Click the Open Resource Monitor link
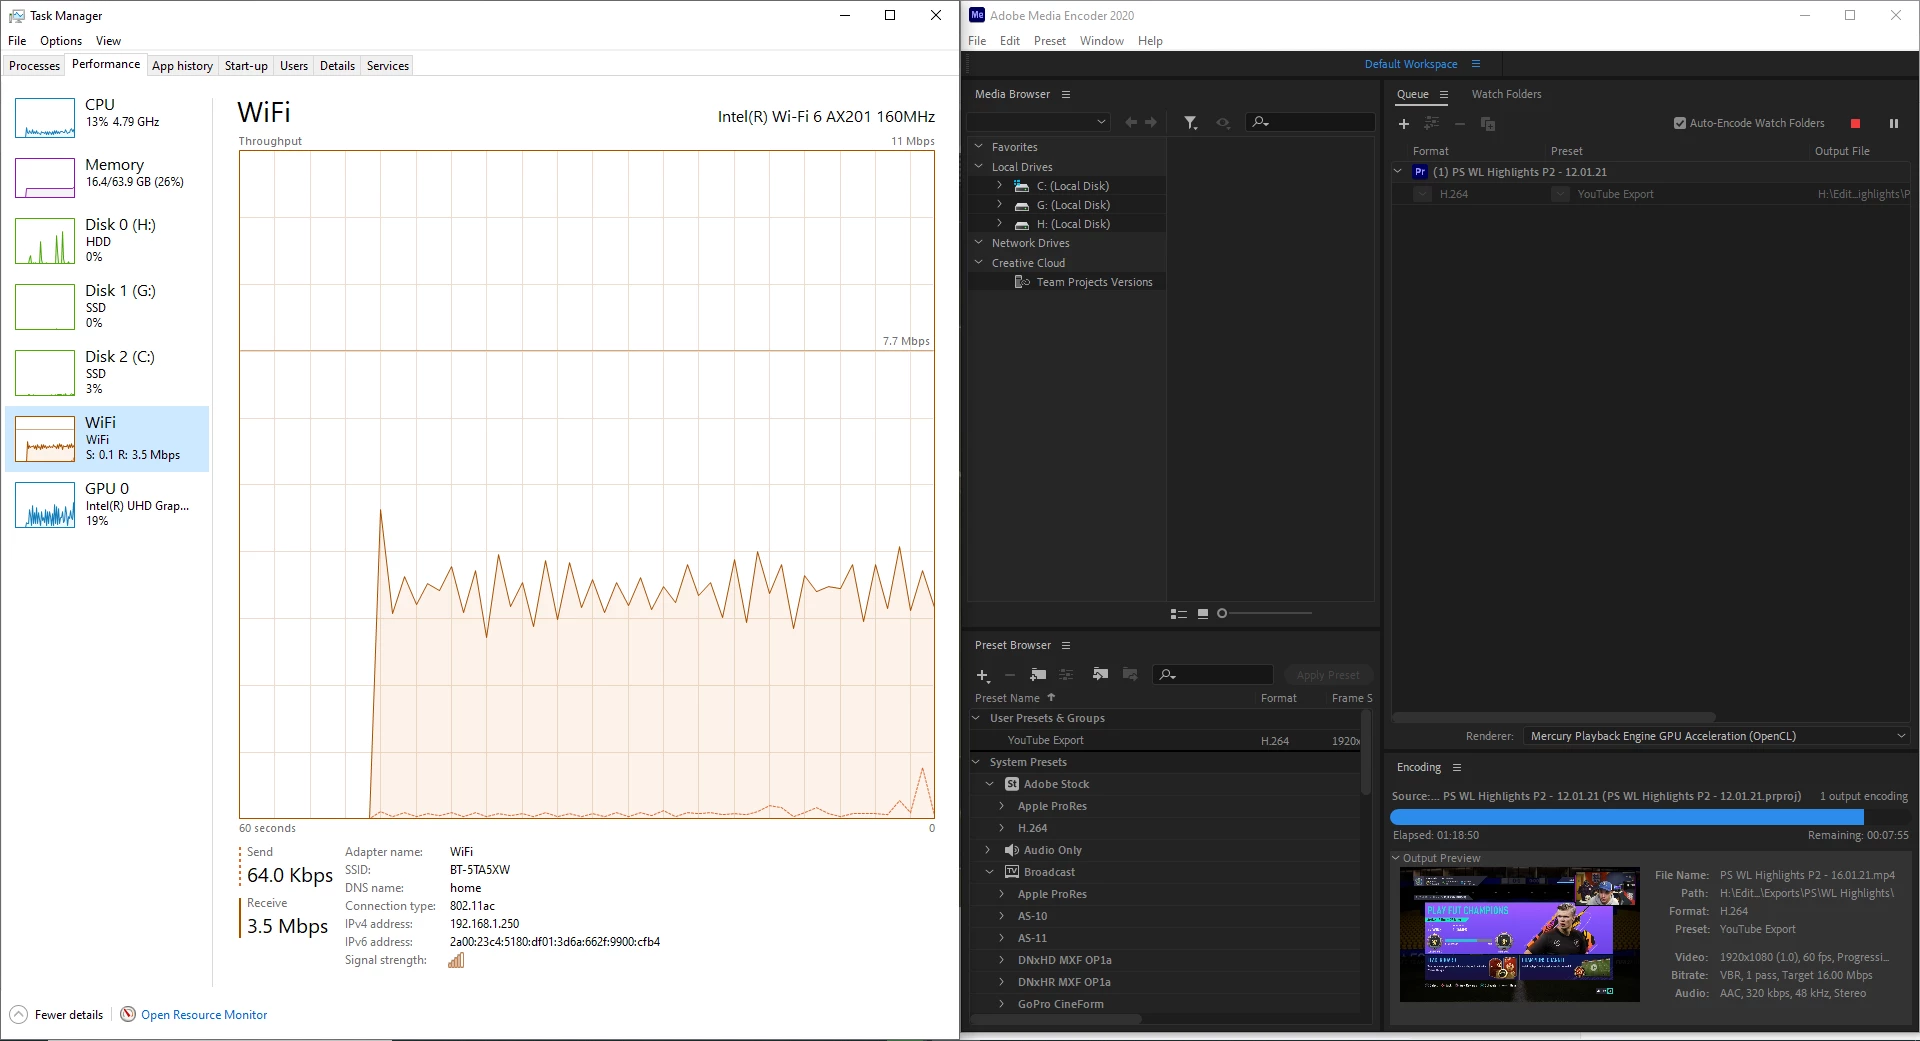Viewport: 1920px width, 1041px height. point(204,1015)
